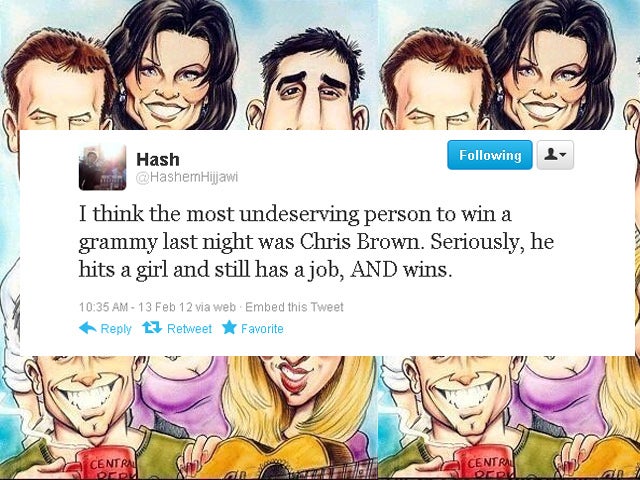Open the 10:35 AM - 13 Feb 12 timestamp

[x=136, y=307]
